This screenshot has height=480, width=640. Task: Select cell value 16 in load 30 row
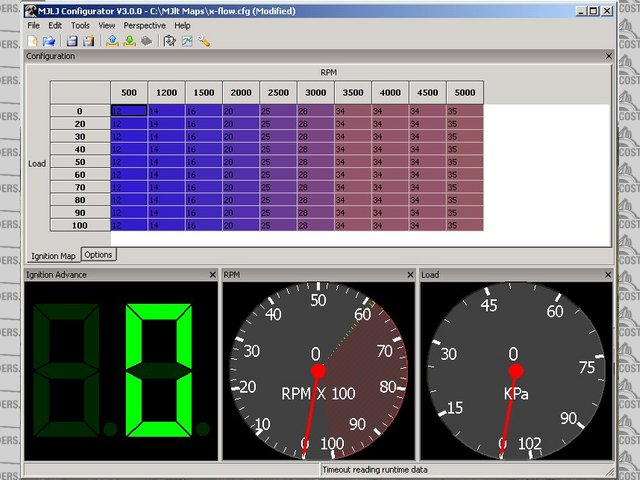[204, 136]
